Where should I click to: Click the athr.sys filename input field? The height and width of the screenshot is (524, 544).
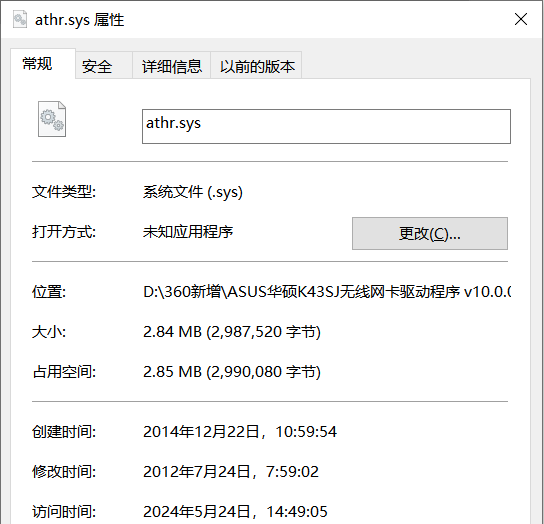tap(326, 126)
